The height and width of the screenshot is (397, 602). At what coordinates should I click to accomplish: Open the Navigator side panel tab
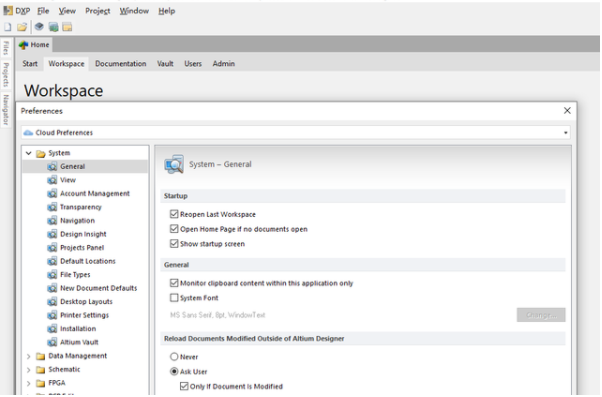[x=5, y=110]
